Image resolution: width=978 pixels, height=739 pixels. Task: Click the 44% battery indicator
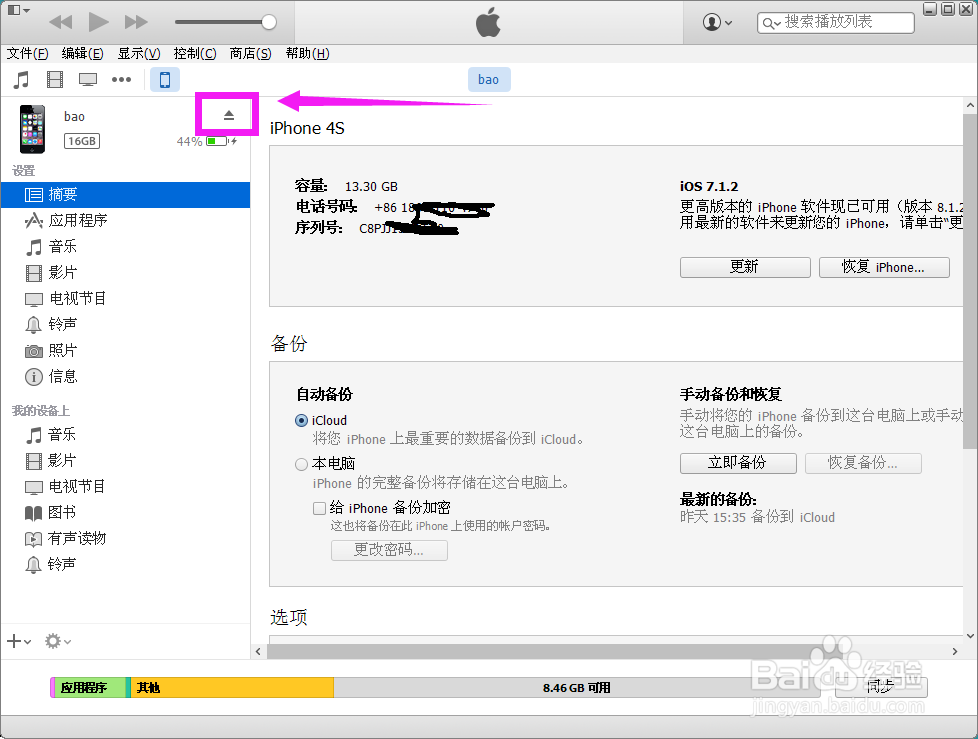(206, 142)
